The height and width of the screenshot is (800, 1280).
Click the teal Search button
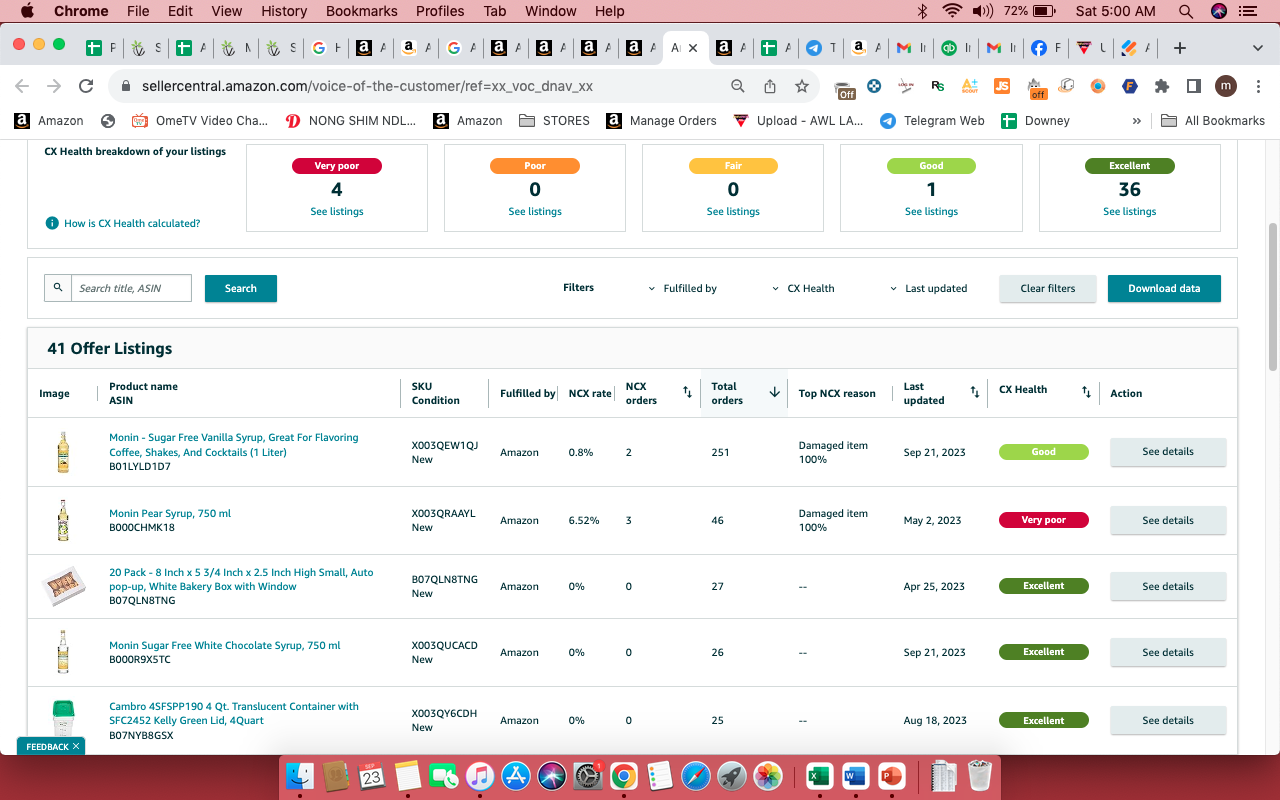[241, 288]
